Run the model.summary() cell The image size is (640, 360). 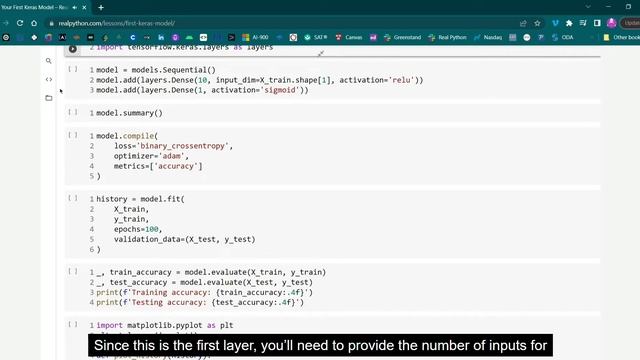tap(73, 112)
